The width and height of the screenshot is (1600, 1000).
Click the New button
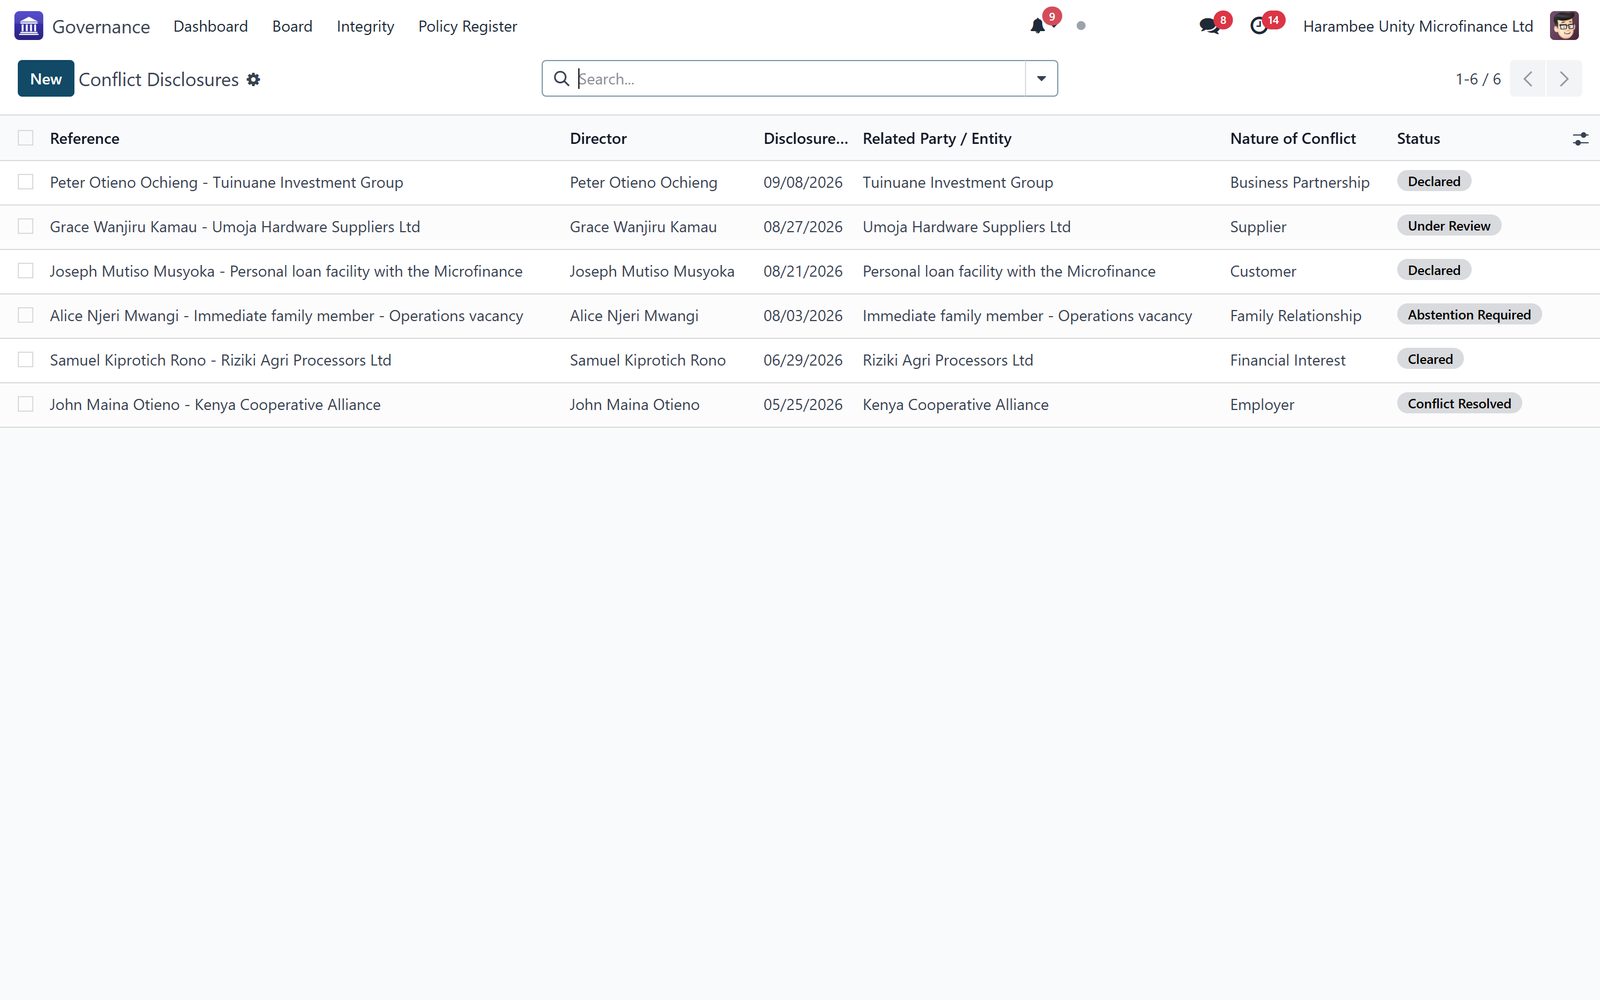(x=46, y=79)
